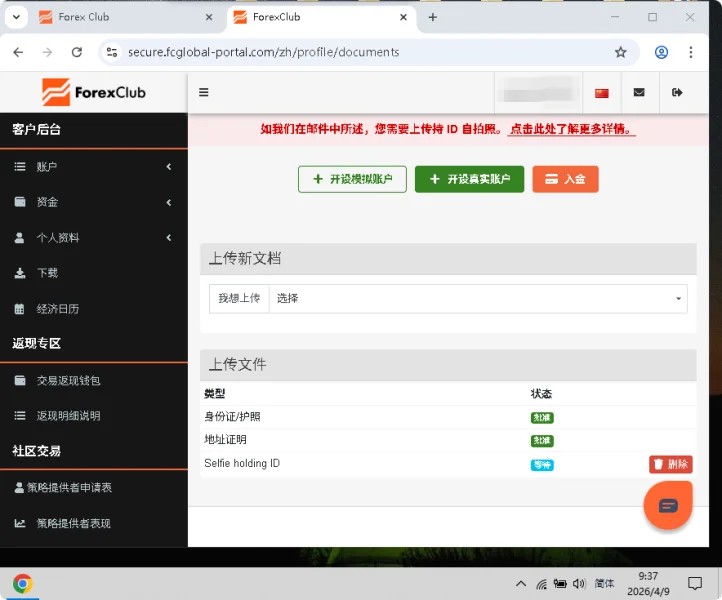Click the status badge for 地址证明
Viewport: 722px width, 600px height.
542,441
